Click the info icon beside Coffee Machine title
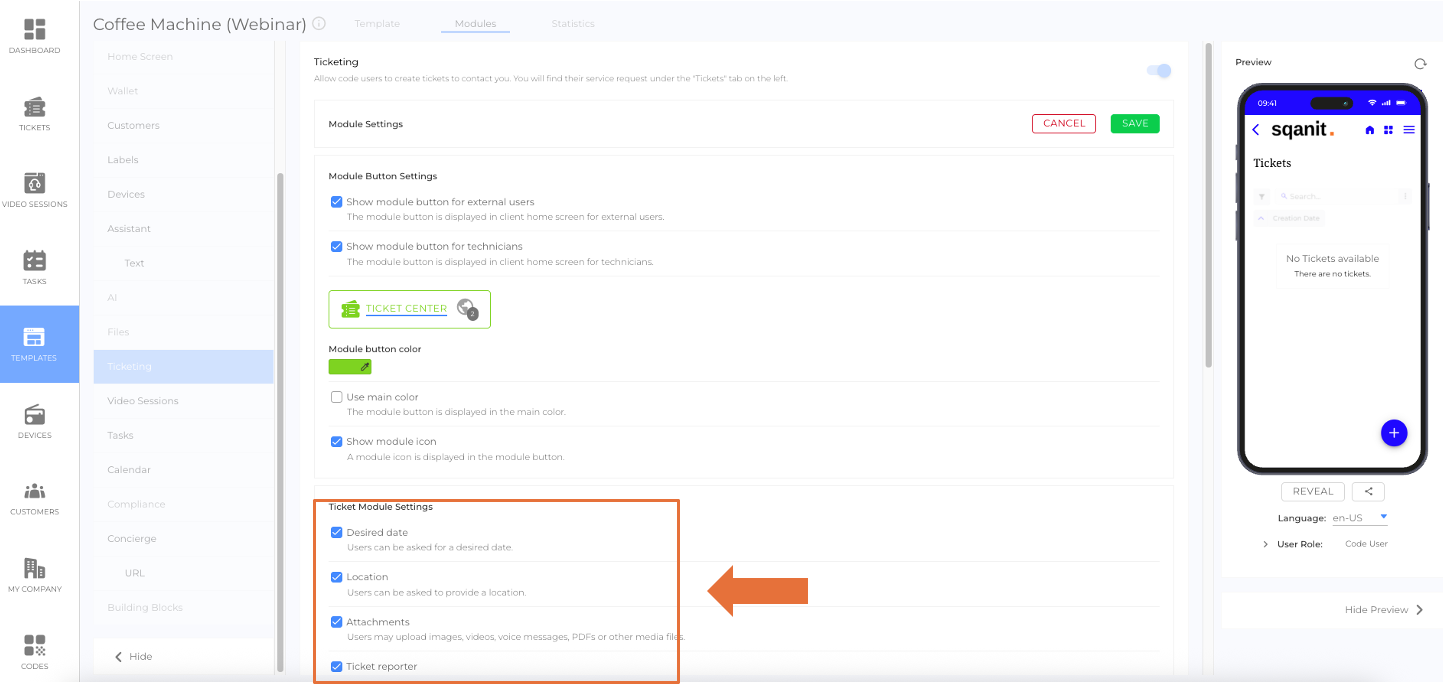The width and height of the screenshot is (1443, 688). [319, 23]
